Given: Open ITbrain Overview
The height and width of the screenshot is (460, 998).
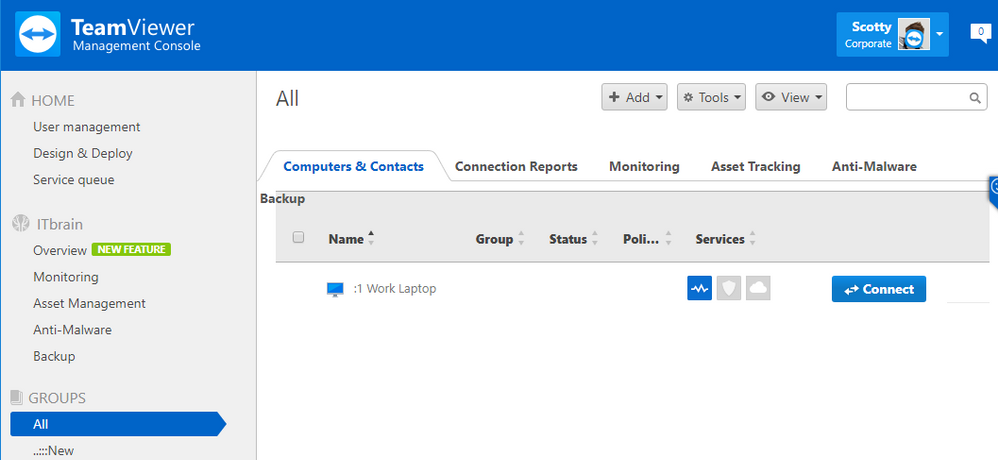Looking at the screenshot, I should tap(60, 250).
